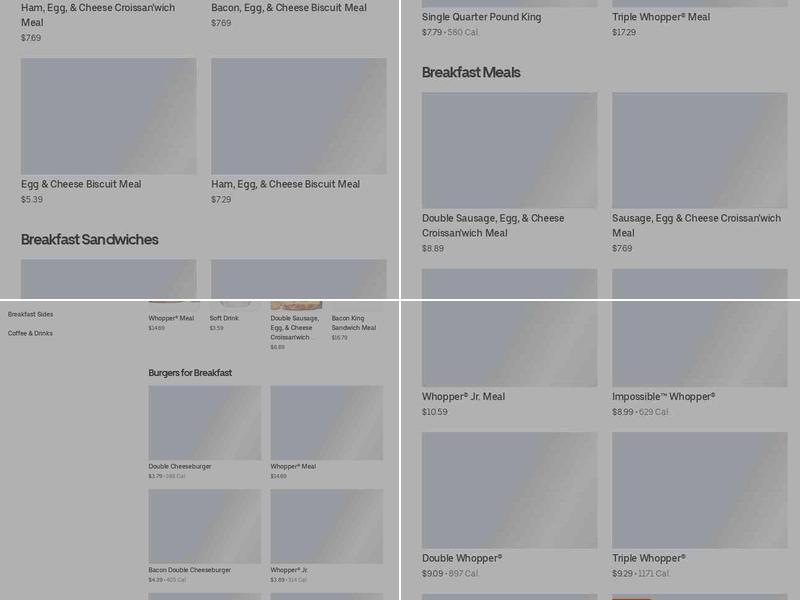Screen dimensions: 800x600
Task: Click the Egg & Cheese Biscuit Meal photo
Action: (x=108, y=116)
